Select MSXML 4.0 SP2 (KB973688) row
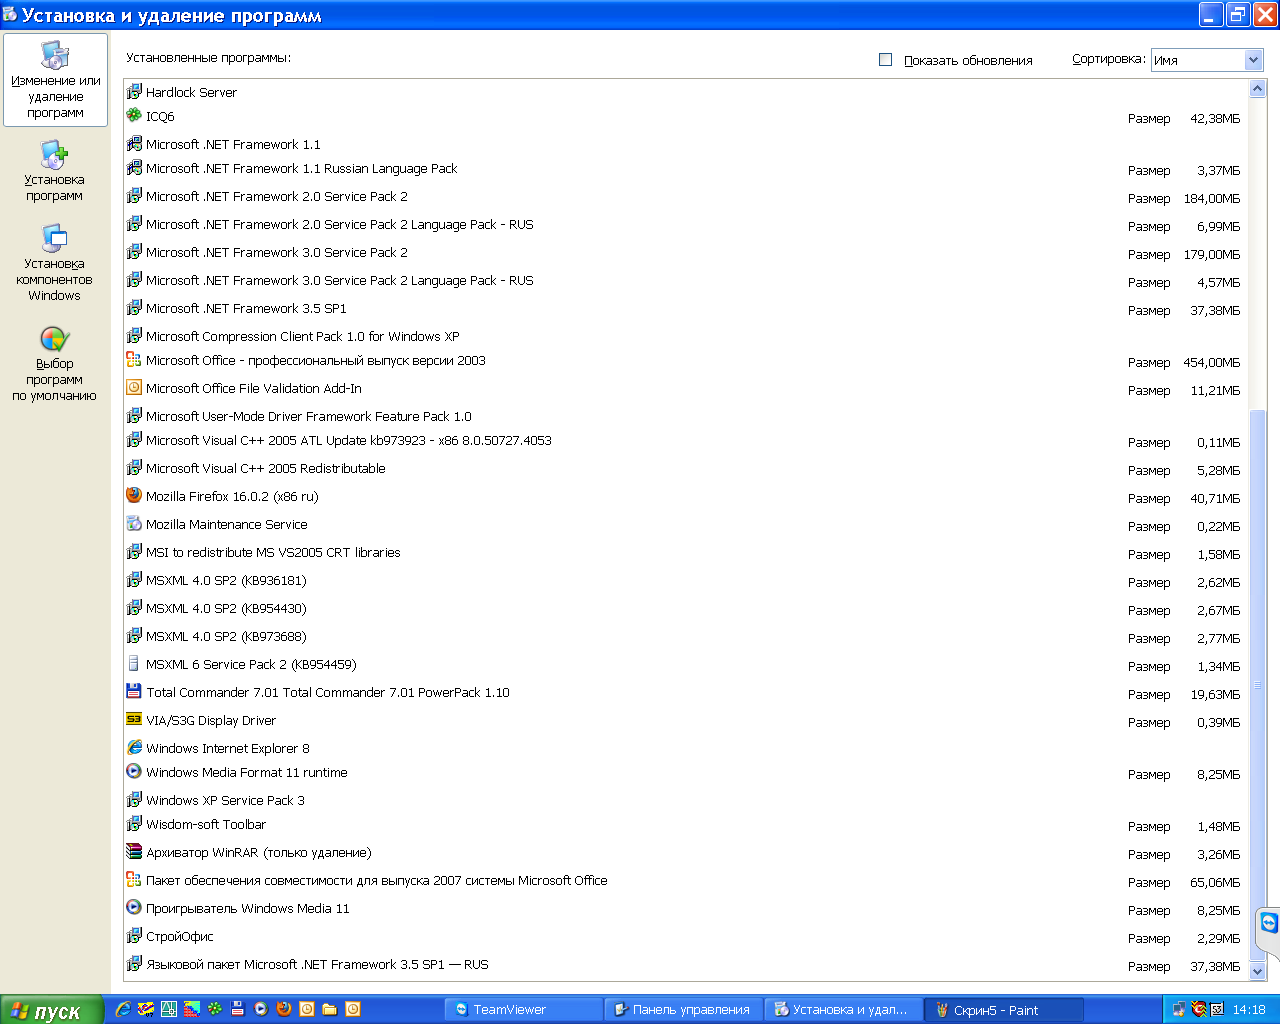This screenshot has height=1024, width=1280. 685,637
